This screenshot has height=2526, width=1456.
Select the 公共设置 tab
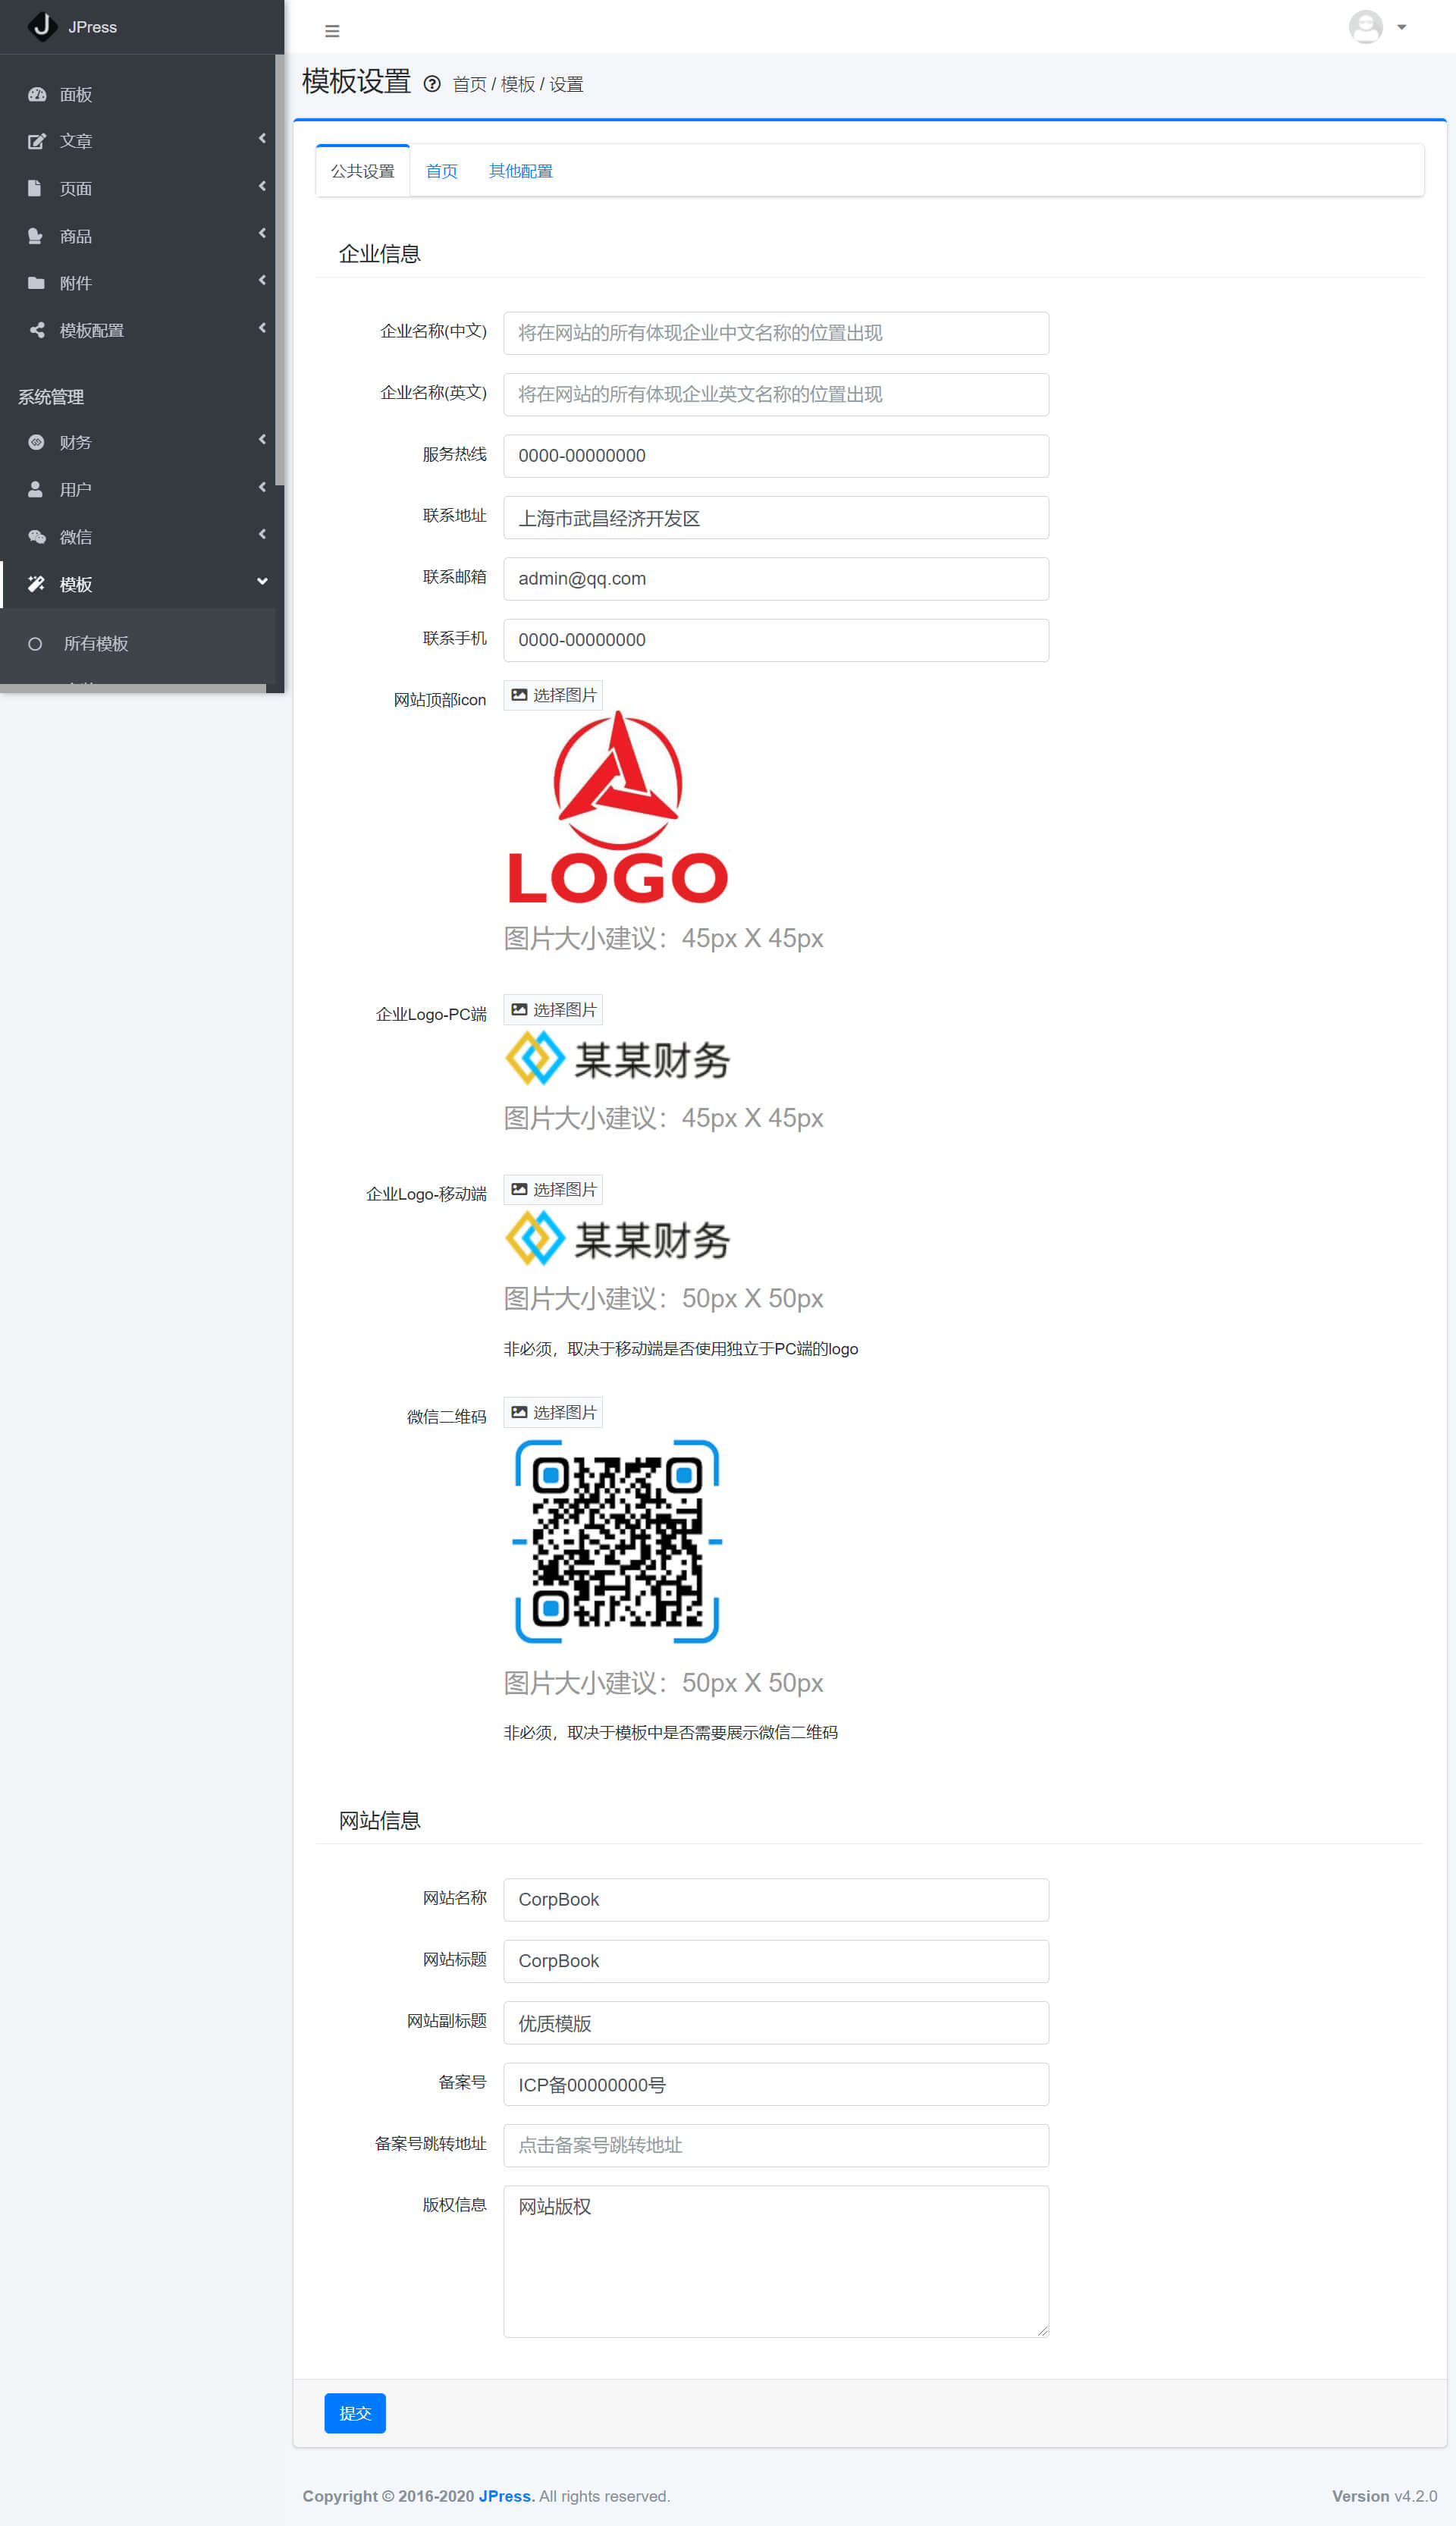coord(362,171)
